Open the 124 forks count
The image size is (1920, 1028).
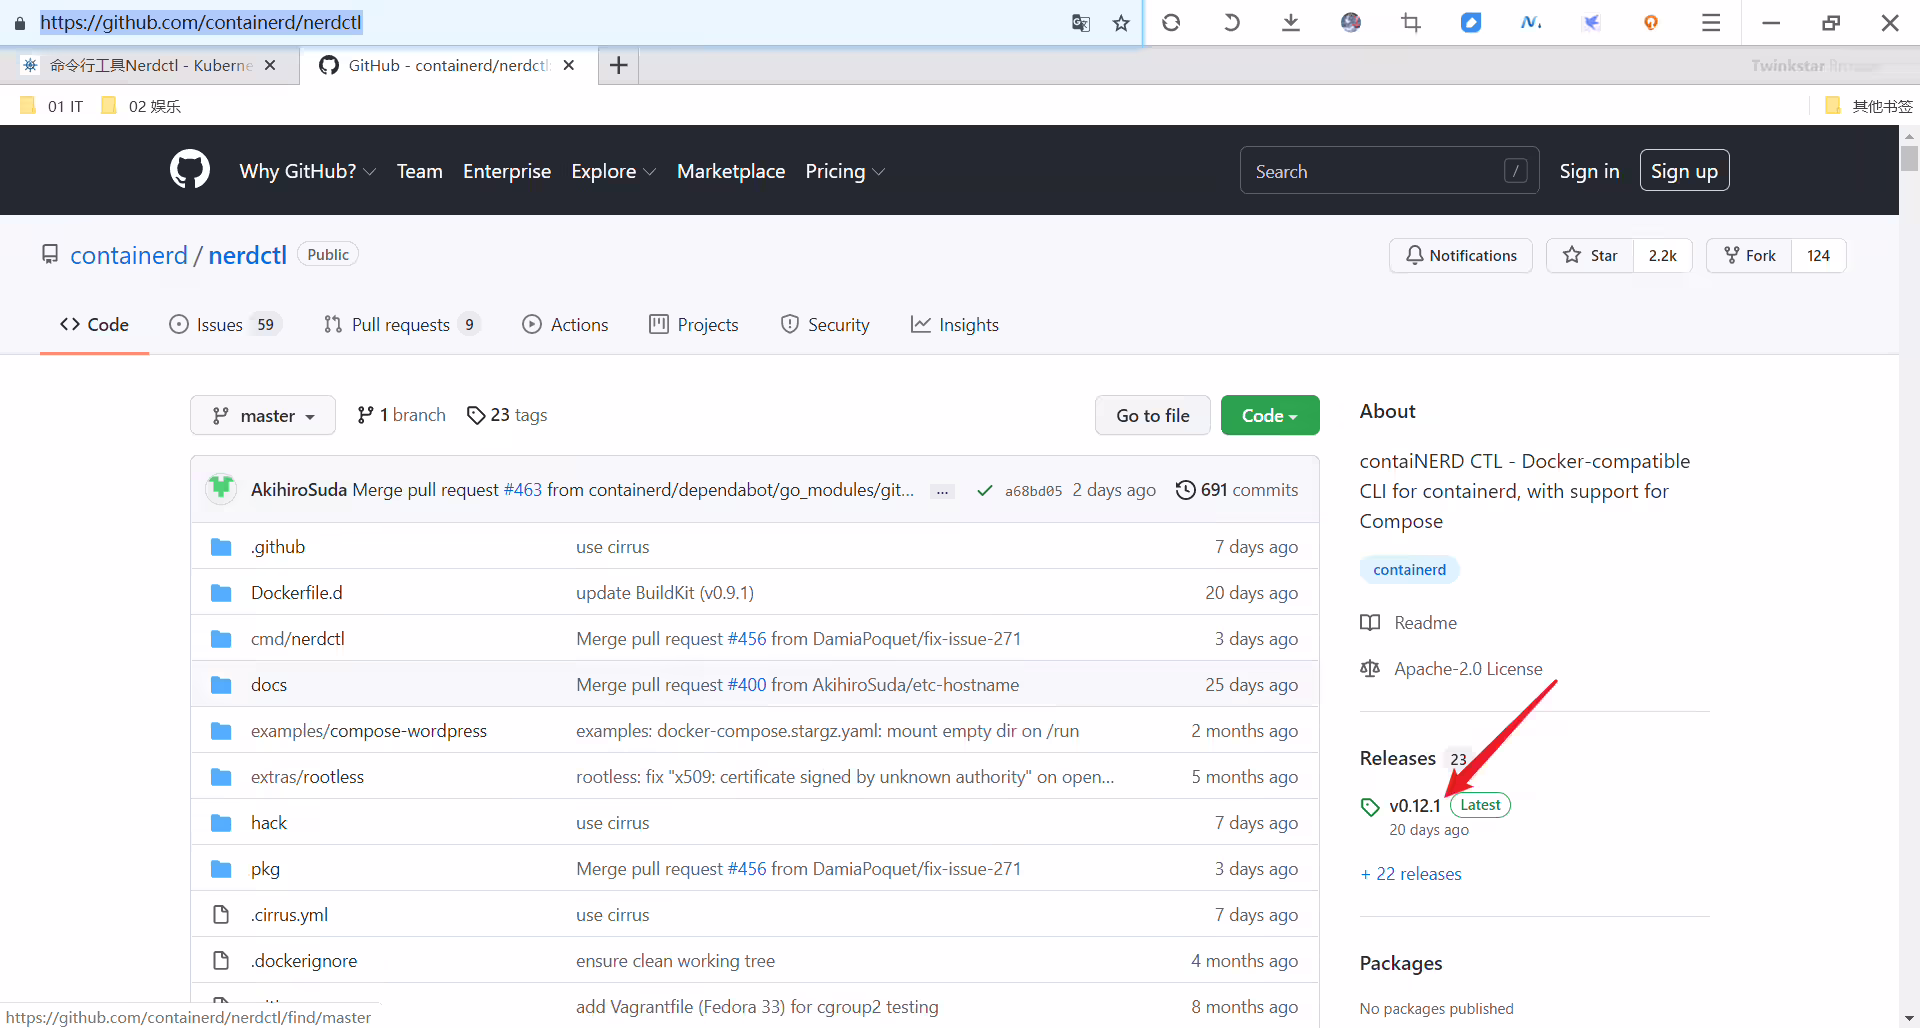click(x=1818, y=255)
